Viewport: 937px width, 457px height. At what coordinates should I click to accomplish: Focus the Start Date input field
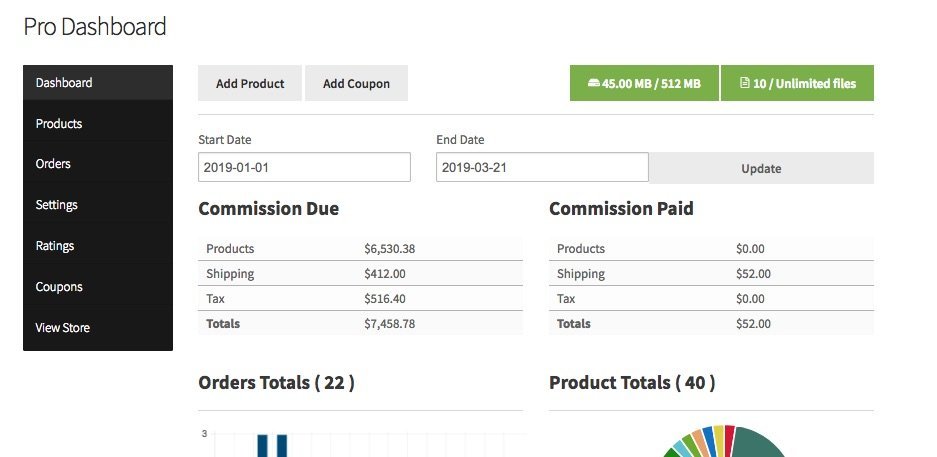coord(304,167)
